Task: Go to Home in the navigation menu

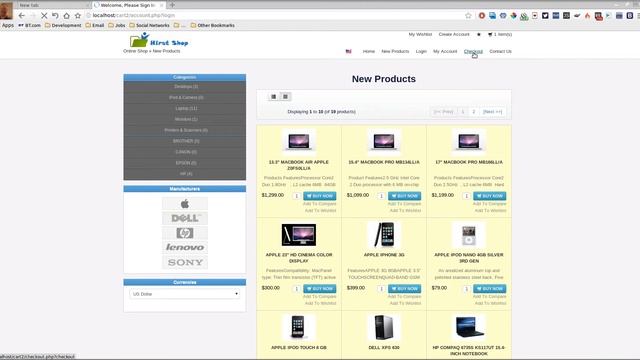Action: point(369,51)
